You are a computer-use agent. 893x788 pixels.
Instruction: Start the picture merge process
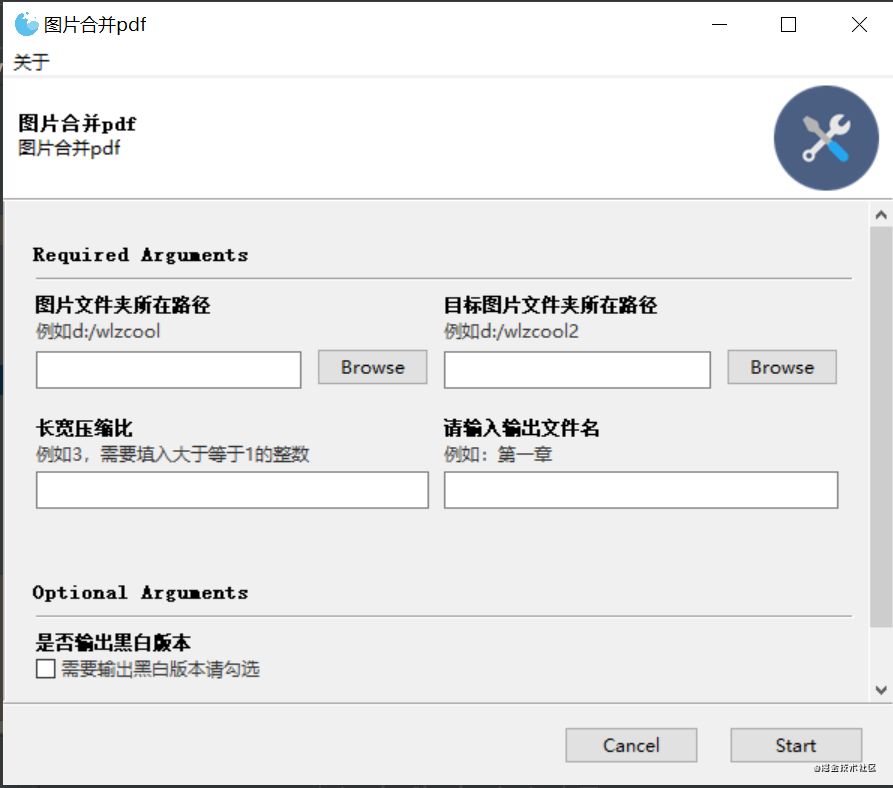click(x=796, y=745)
